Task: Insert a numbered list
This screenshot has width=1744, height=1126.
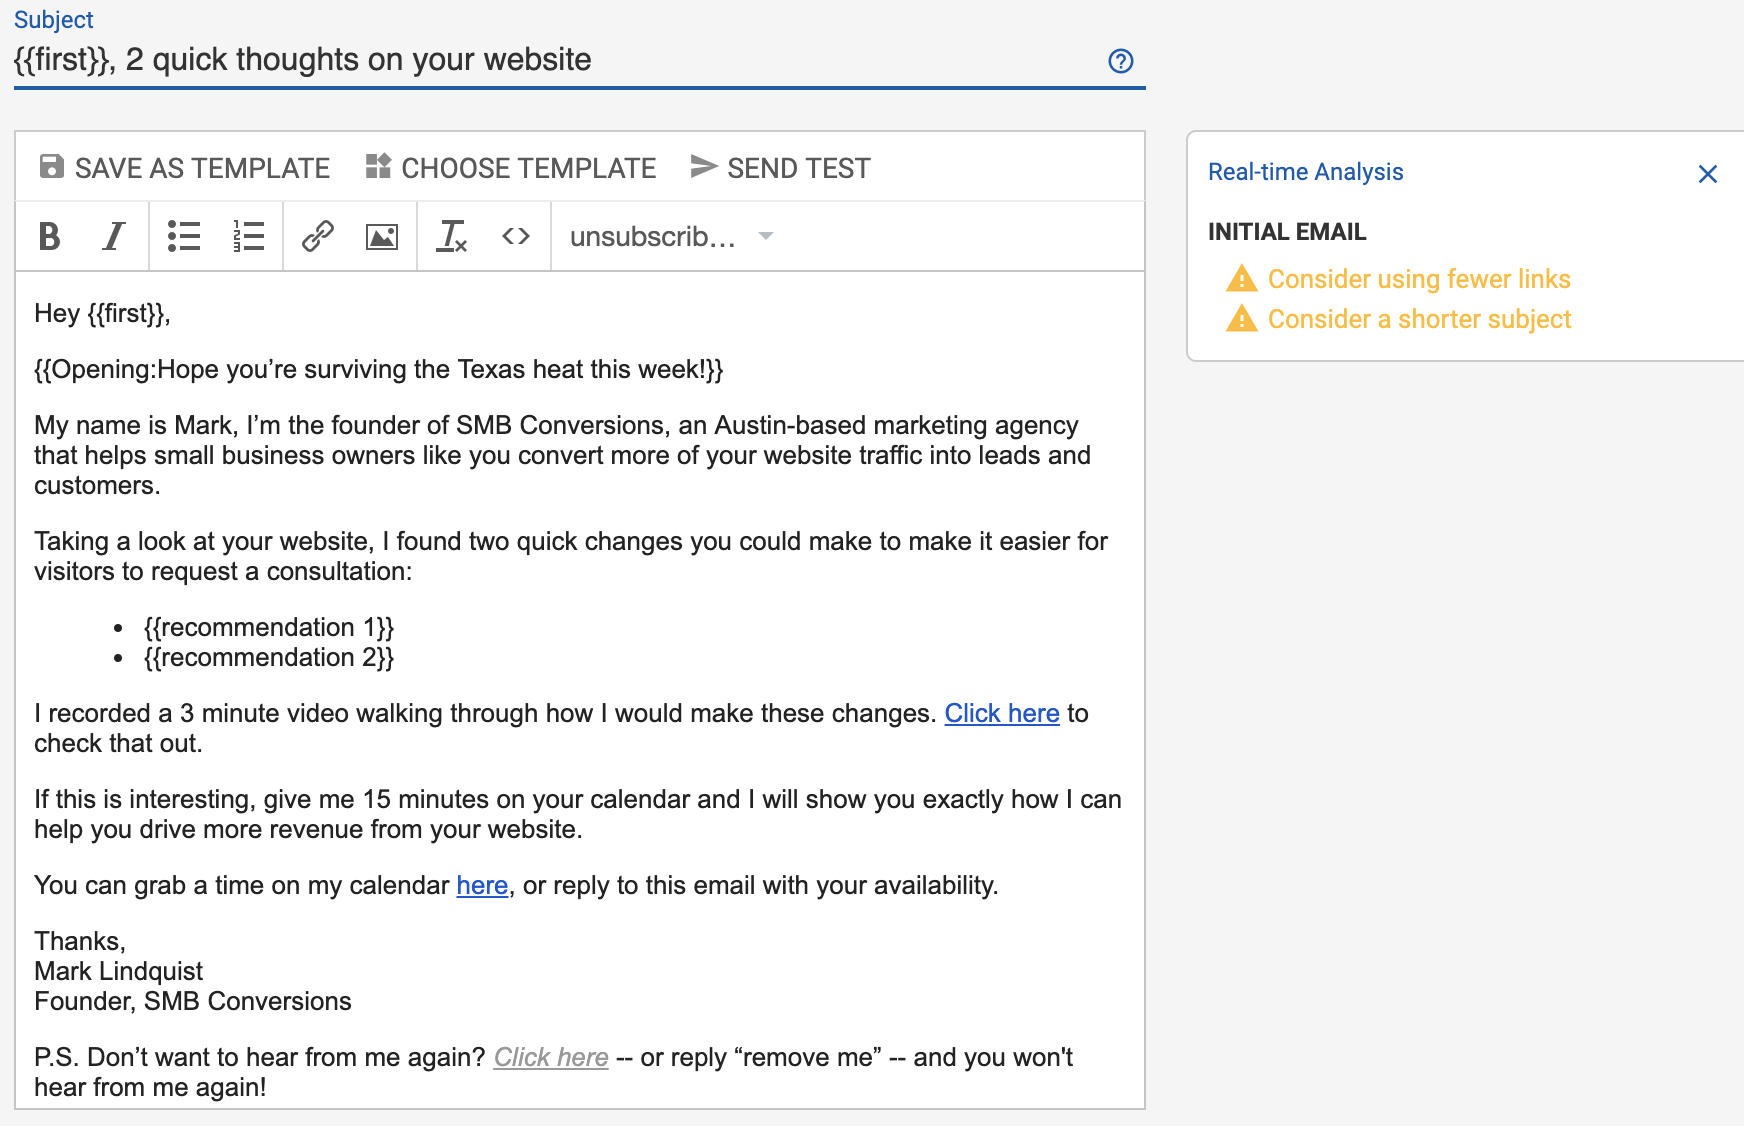Action: [248, 237]
